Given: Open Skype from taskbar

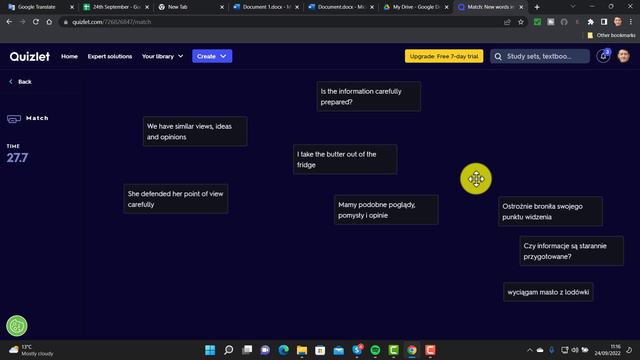Looking at the screenshot, I should 357,350.
